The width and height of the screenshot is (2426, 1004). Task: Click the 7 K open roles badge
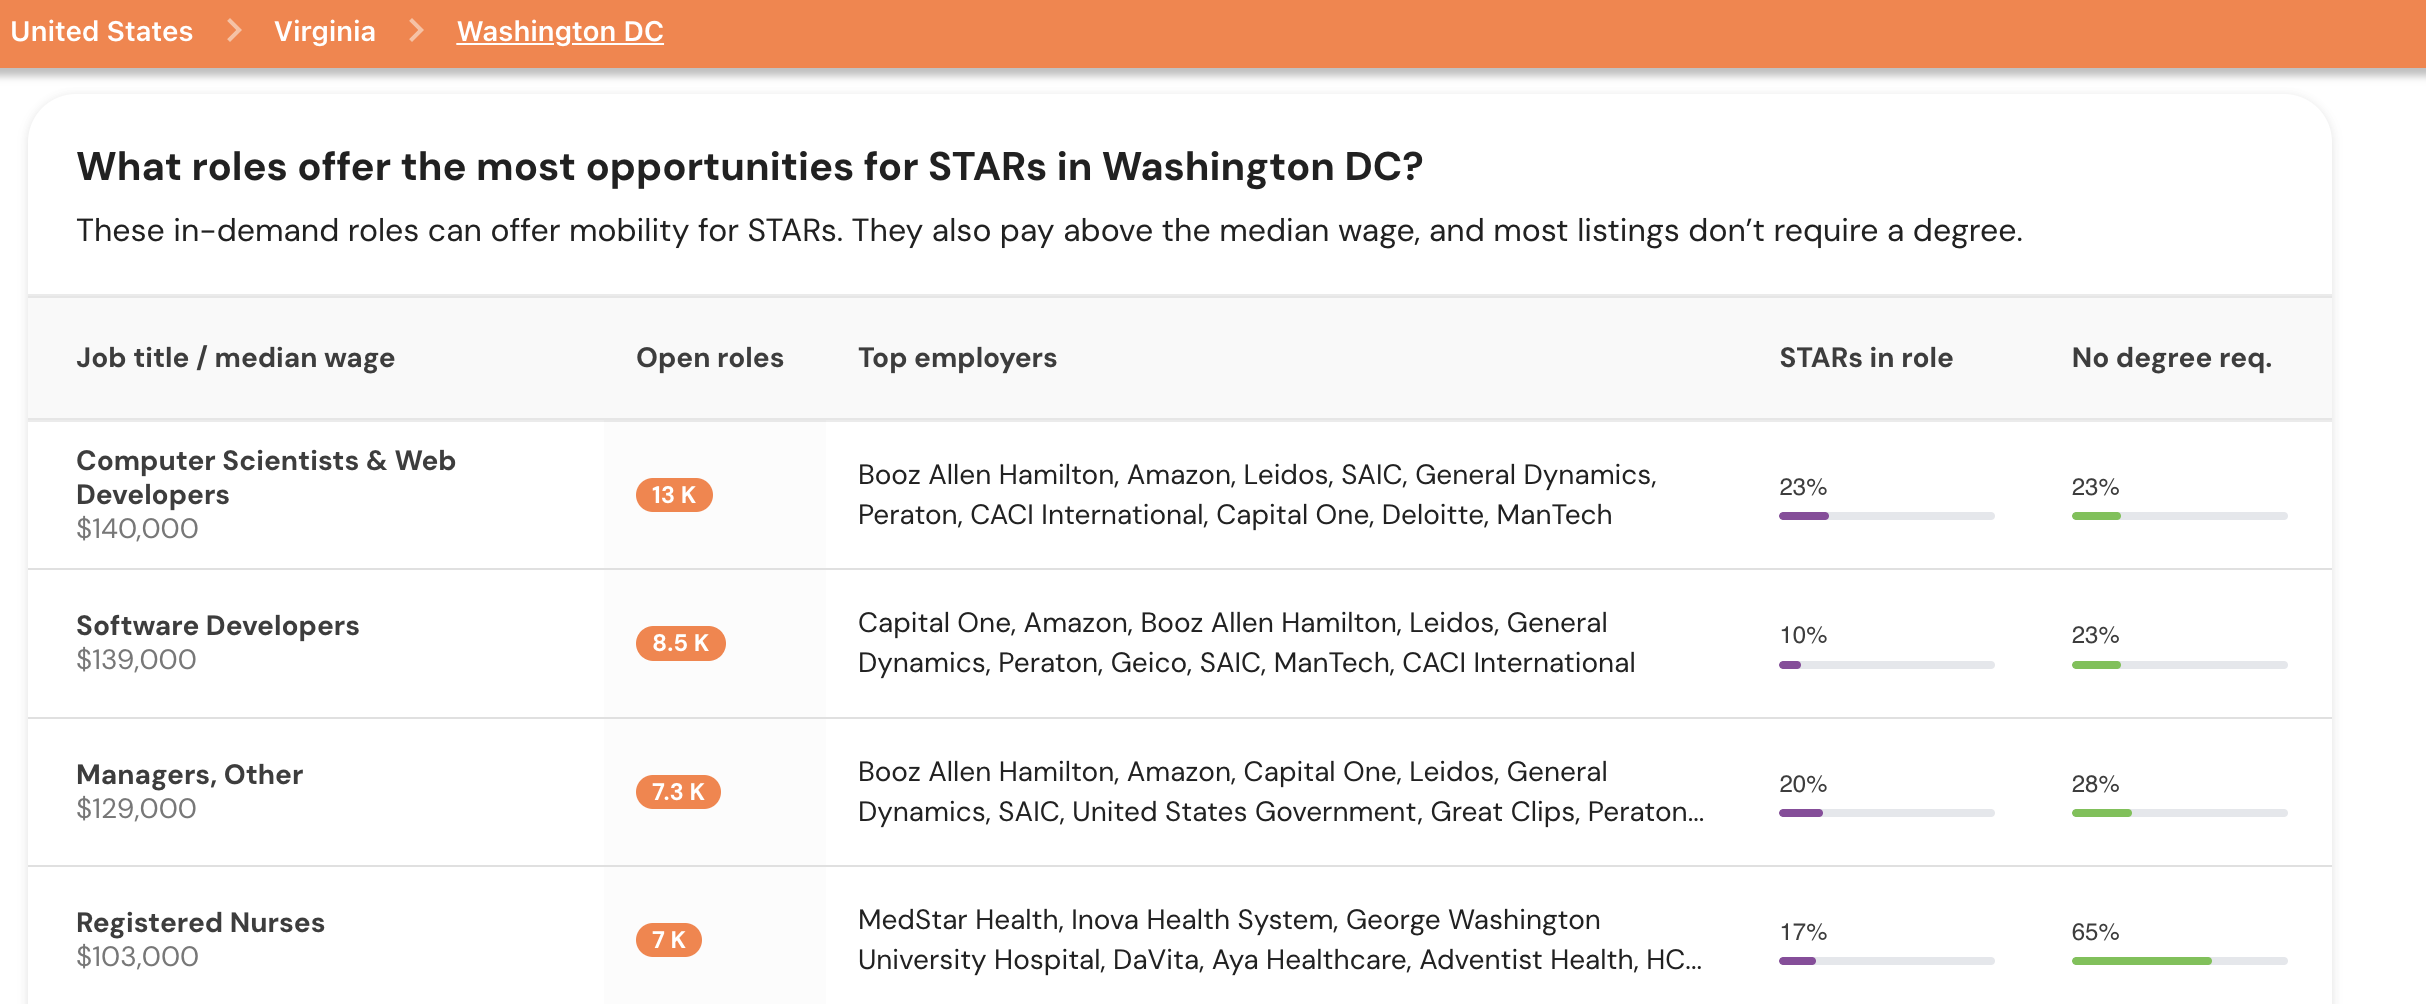(x=669, y=940)
